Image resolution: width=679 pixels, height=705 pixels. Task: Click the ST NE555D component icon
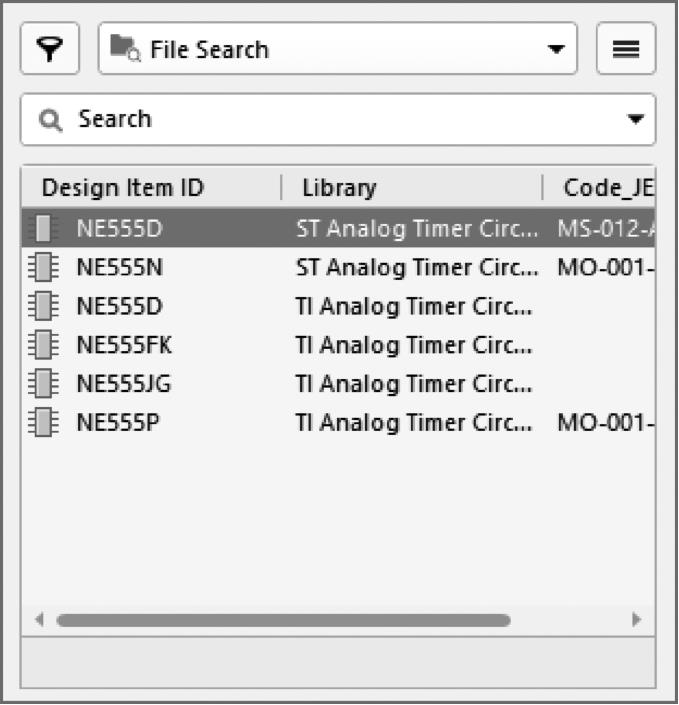click(x=42, y=229)
